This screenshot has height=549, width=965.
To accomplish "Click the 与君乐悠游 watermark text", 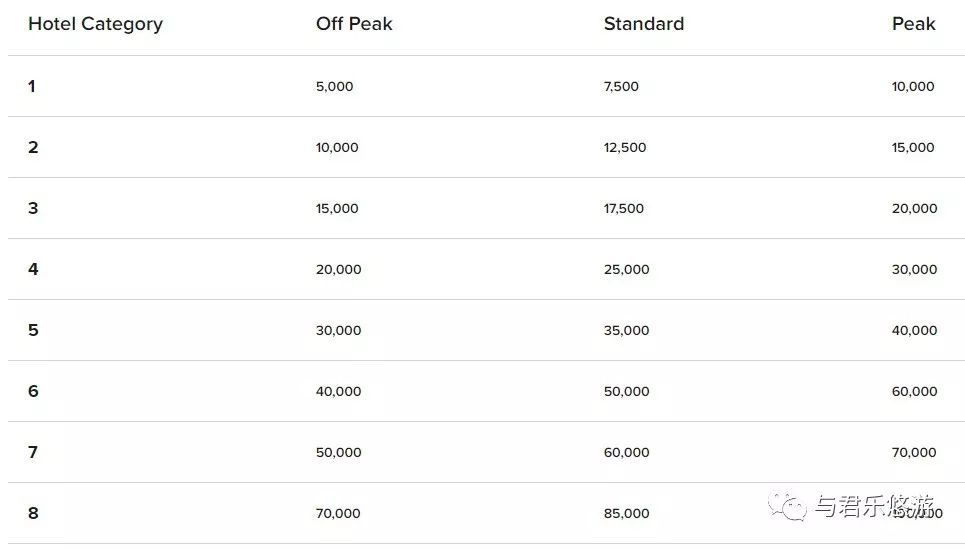I will pos(875,506).
